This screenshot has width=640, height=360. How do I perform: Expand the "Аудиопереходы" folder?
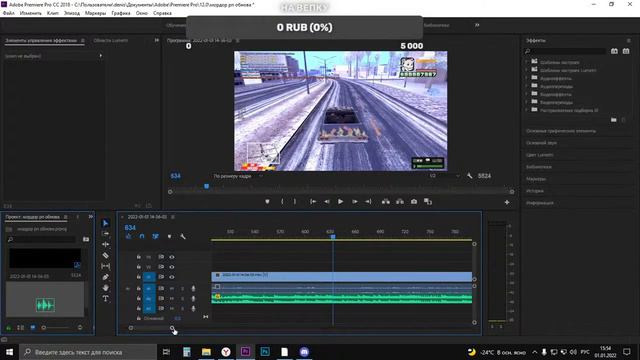[527, 86]
